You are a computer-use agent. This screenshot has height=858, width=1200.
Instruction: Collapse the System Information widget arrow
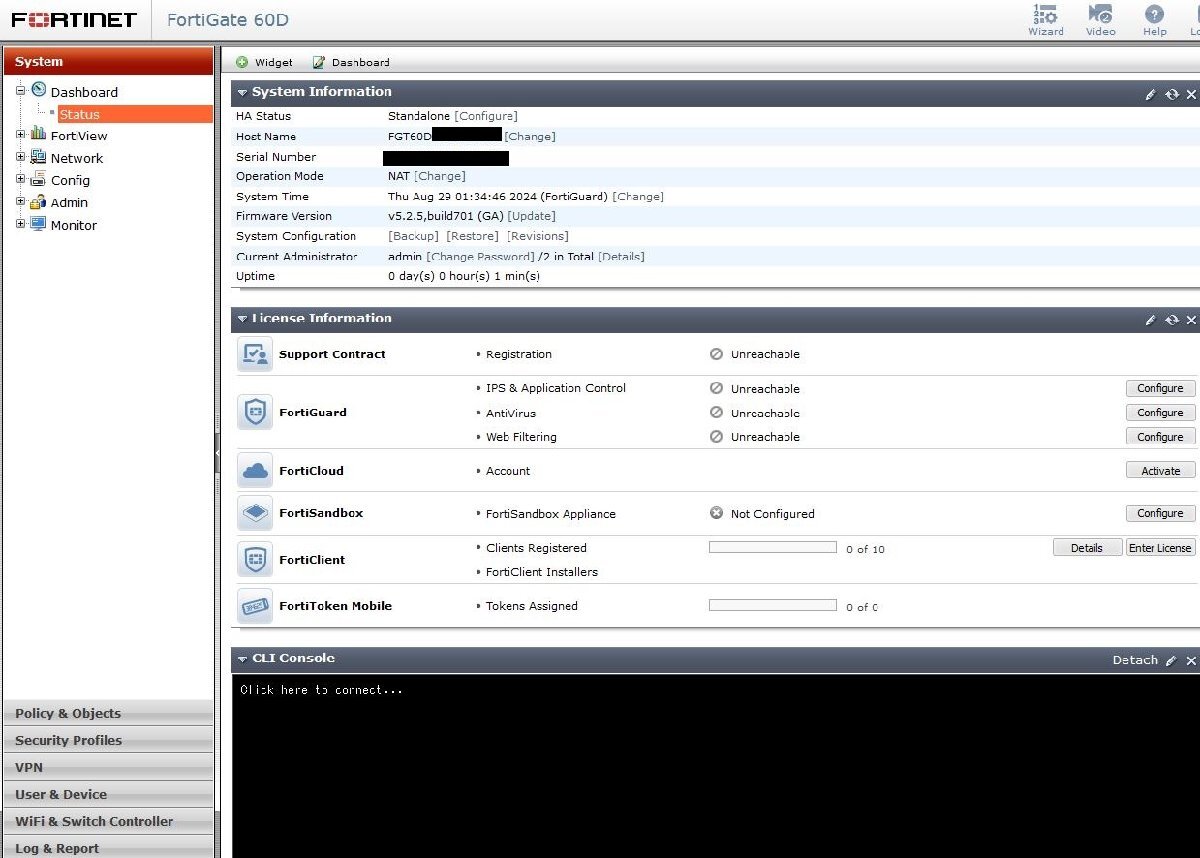242,93
